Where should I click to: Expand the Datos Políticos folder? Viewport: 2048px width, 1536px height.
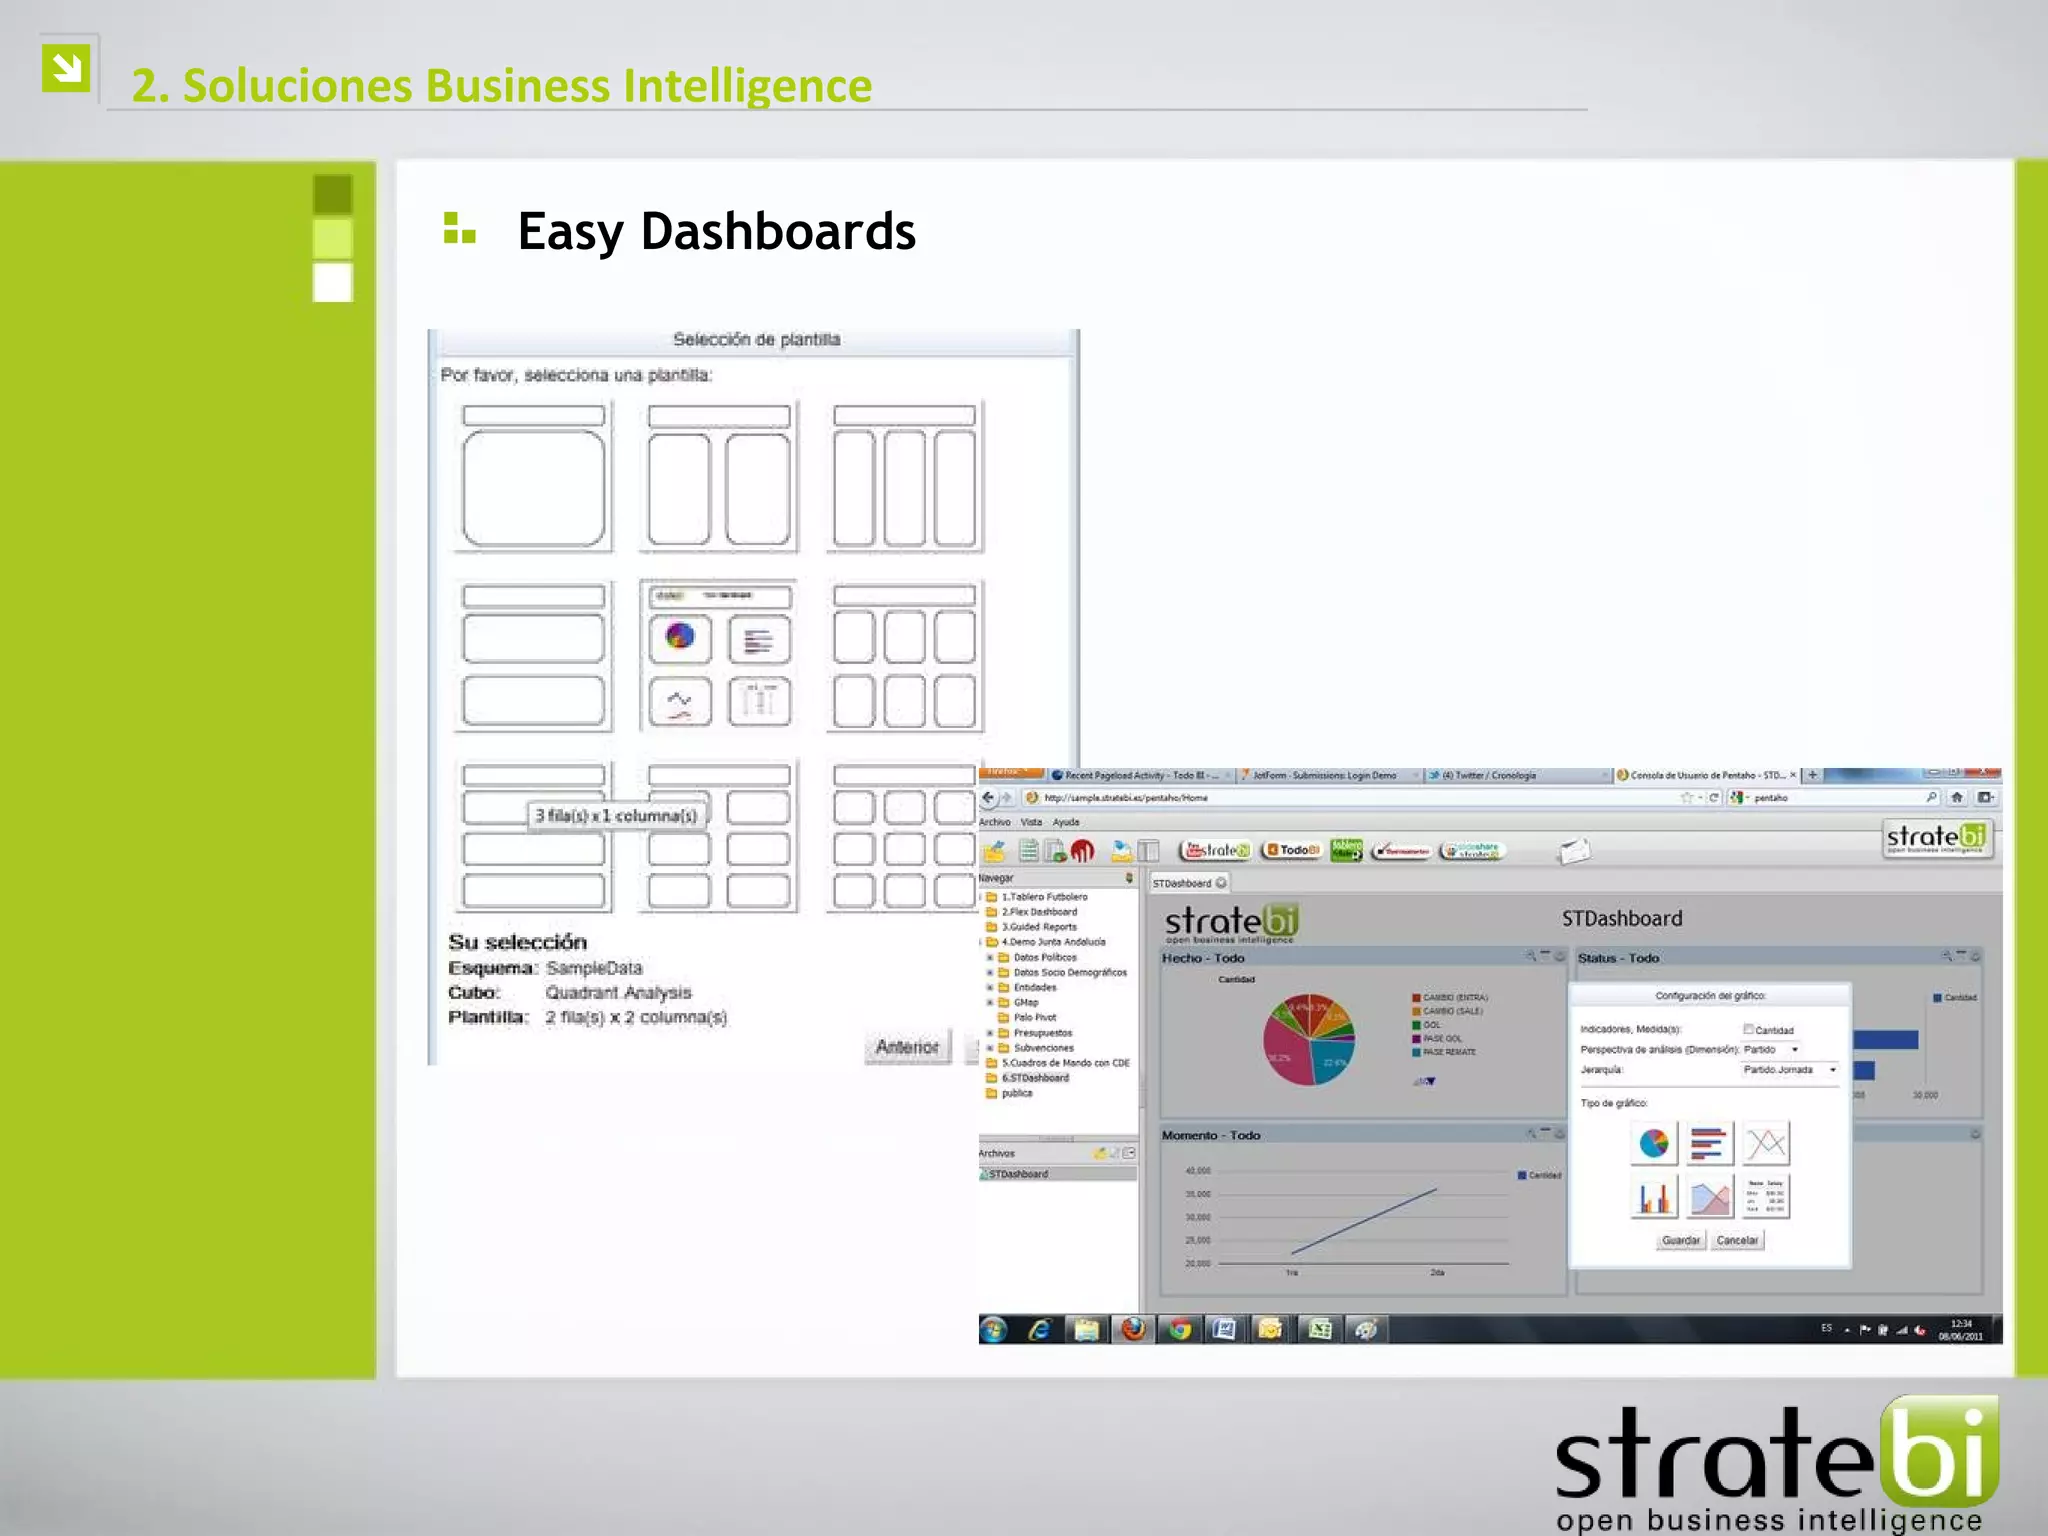(990, 957)
